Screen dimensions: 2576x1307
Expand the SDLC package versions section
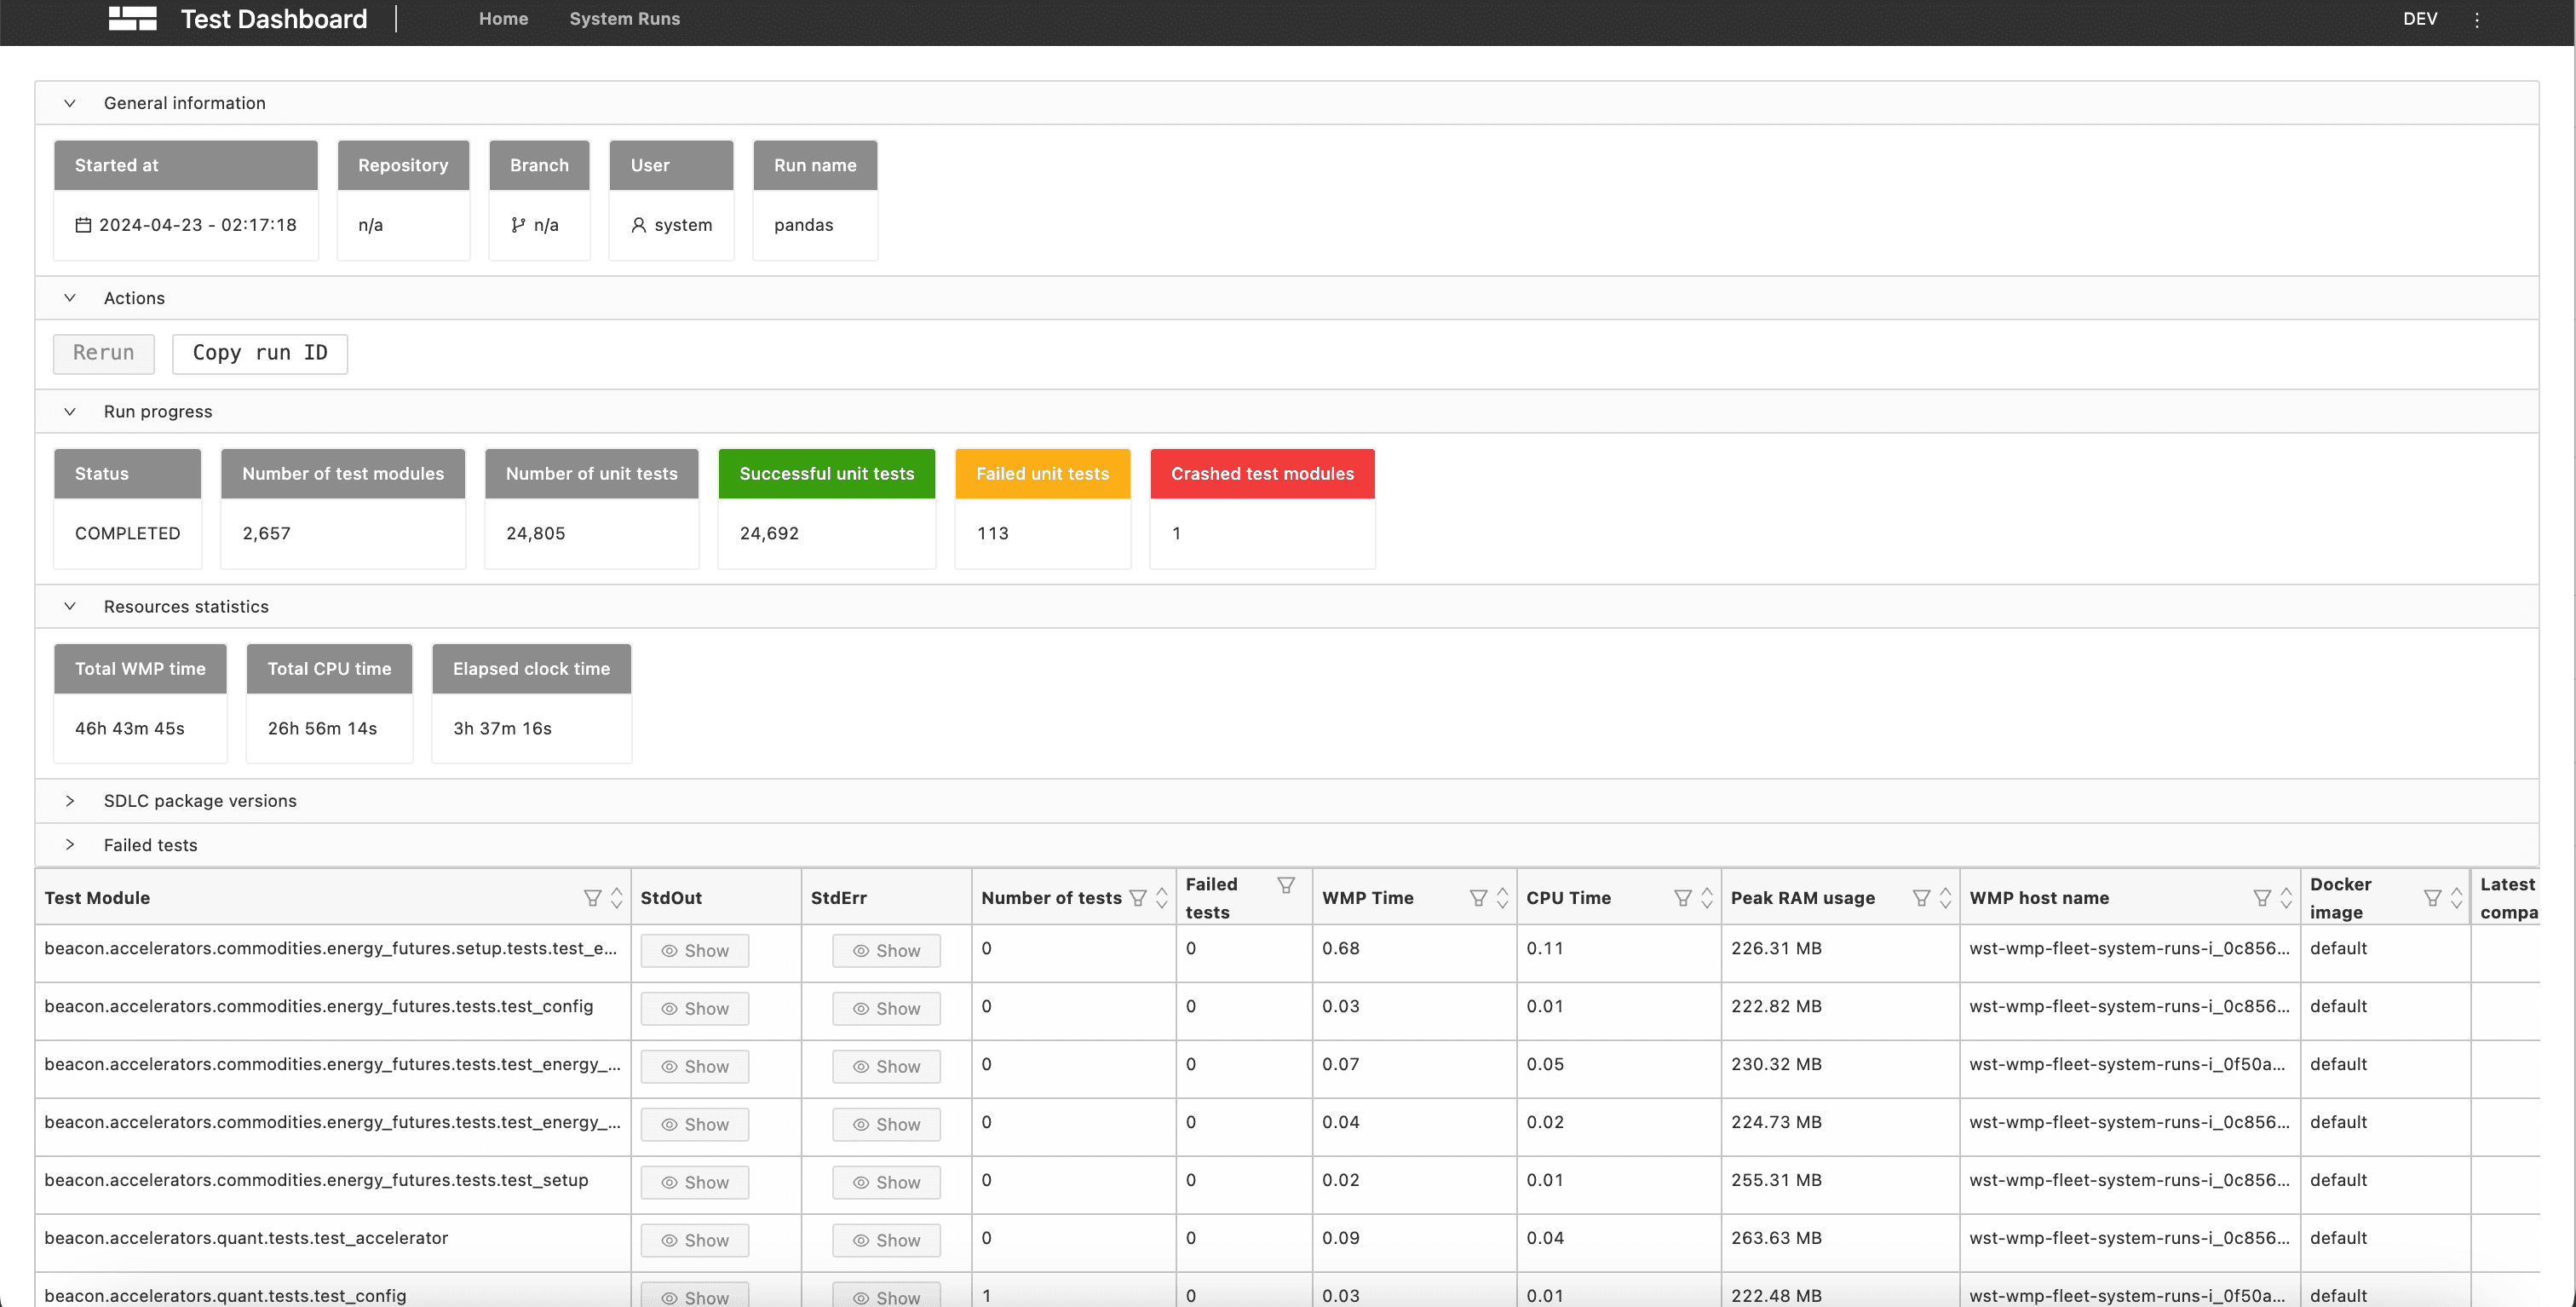70,801
